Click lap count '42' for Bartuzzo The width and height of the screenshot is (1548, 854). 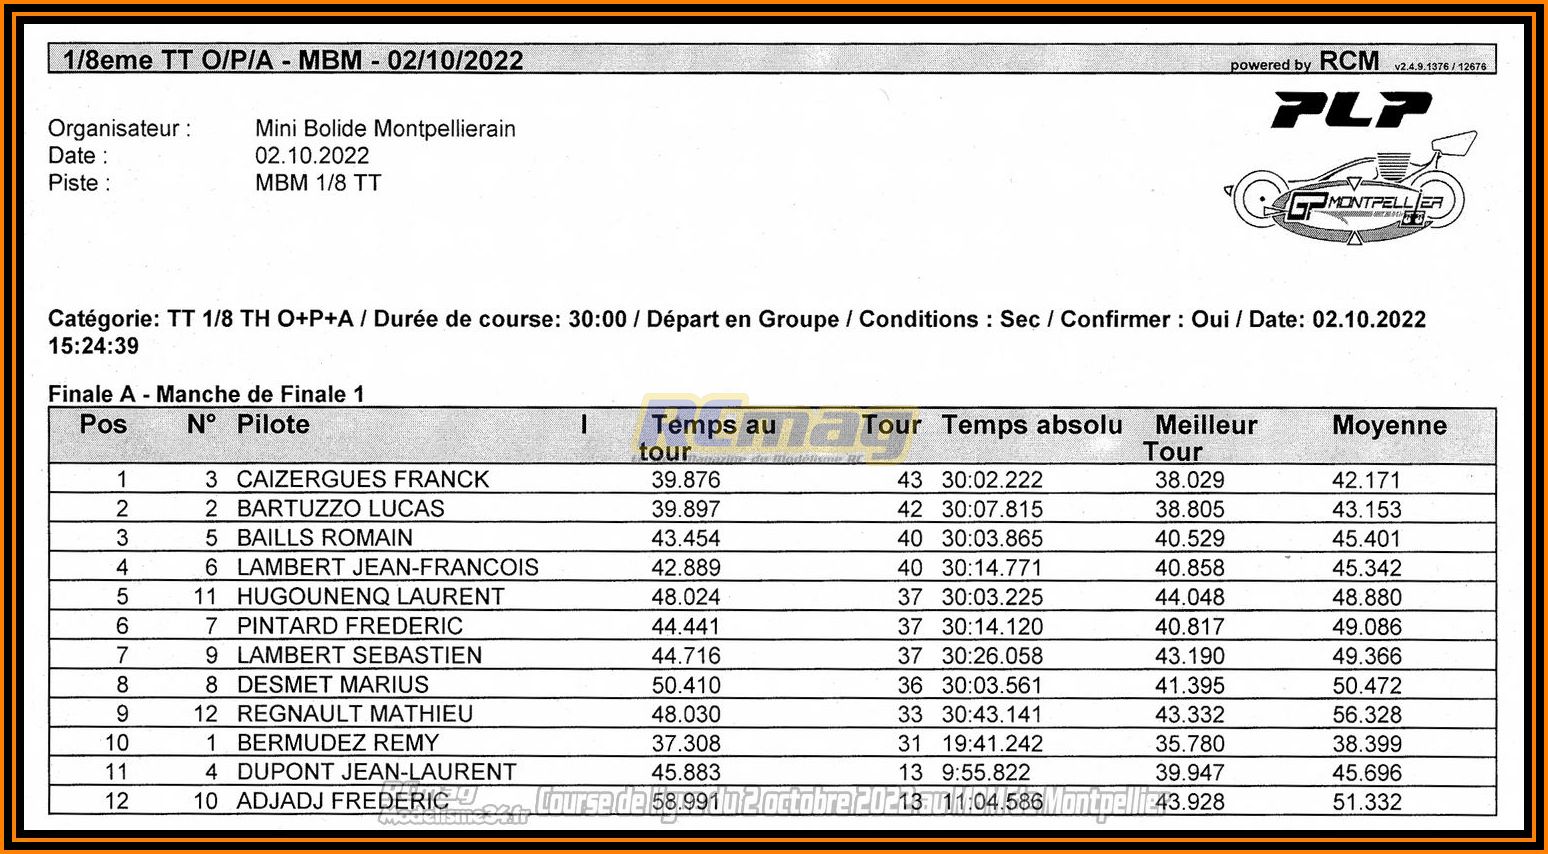910,509
